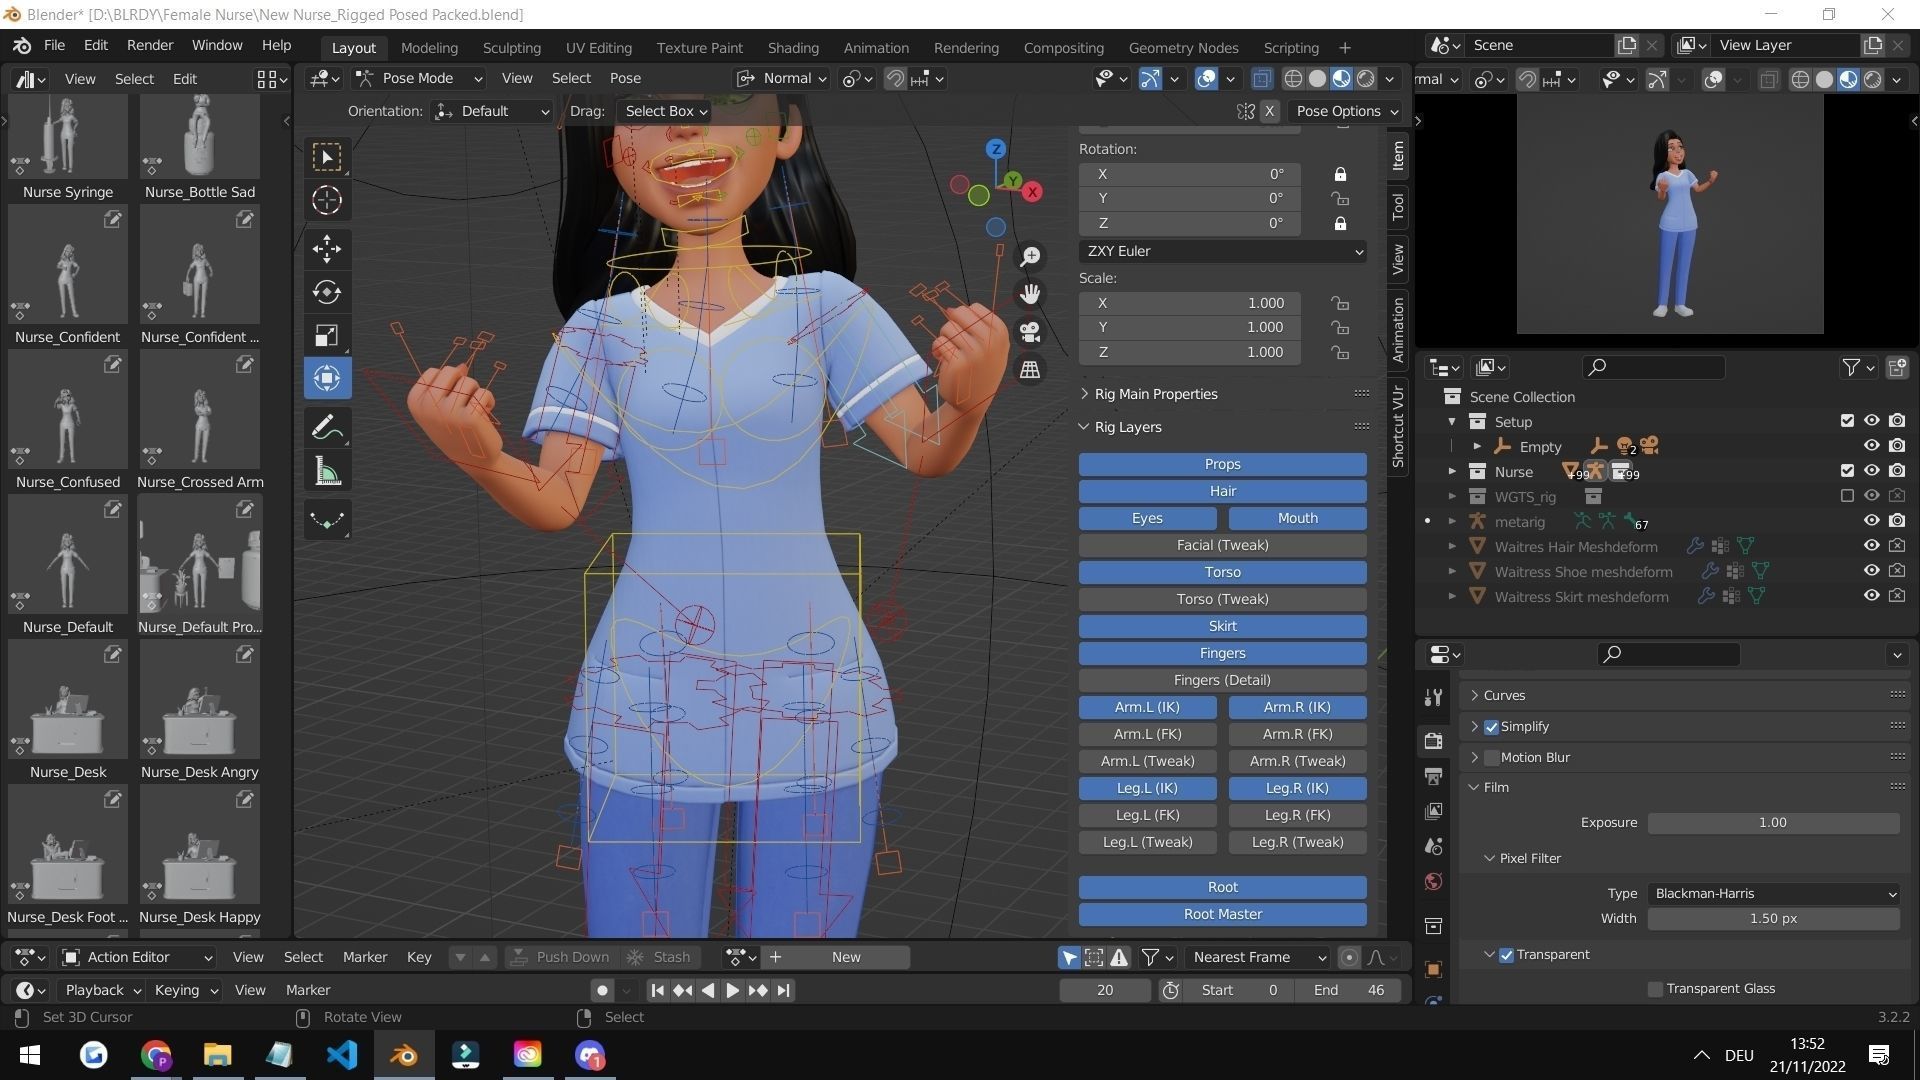The height and width of the screenshot is (1080, 1920).
Task: Toggle lock on Rotation X
Action: (x=1340, y=174)
